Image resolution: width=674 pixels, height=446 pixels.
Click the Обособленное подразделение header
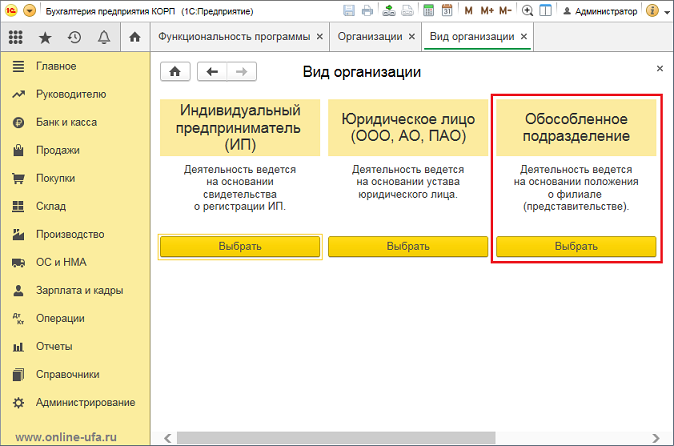[x=576, y=128]
